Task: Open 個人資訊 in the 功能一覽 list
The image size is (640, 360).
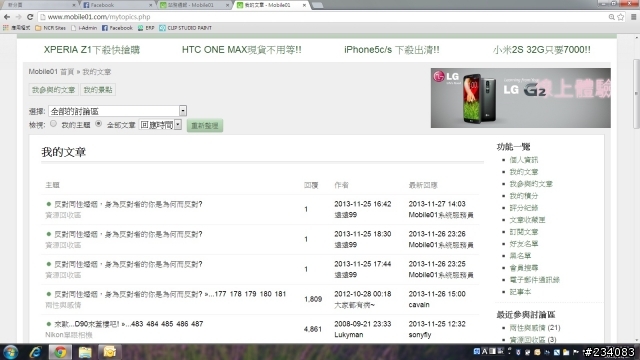Action: [524, 160]
